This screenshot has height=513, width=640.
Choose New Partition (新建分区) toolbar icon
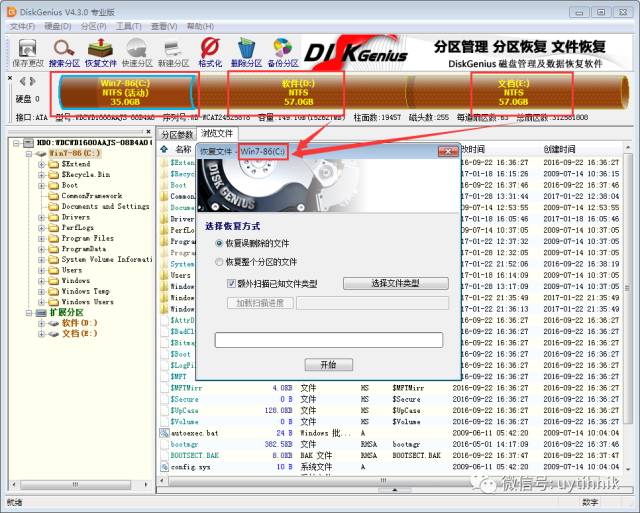point(173,53)
